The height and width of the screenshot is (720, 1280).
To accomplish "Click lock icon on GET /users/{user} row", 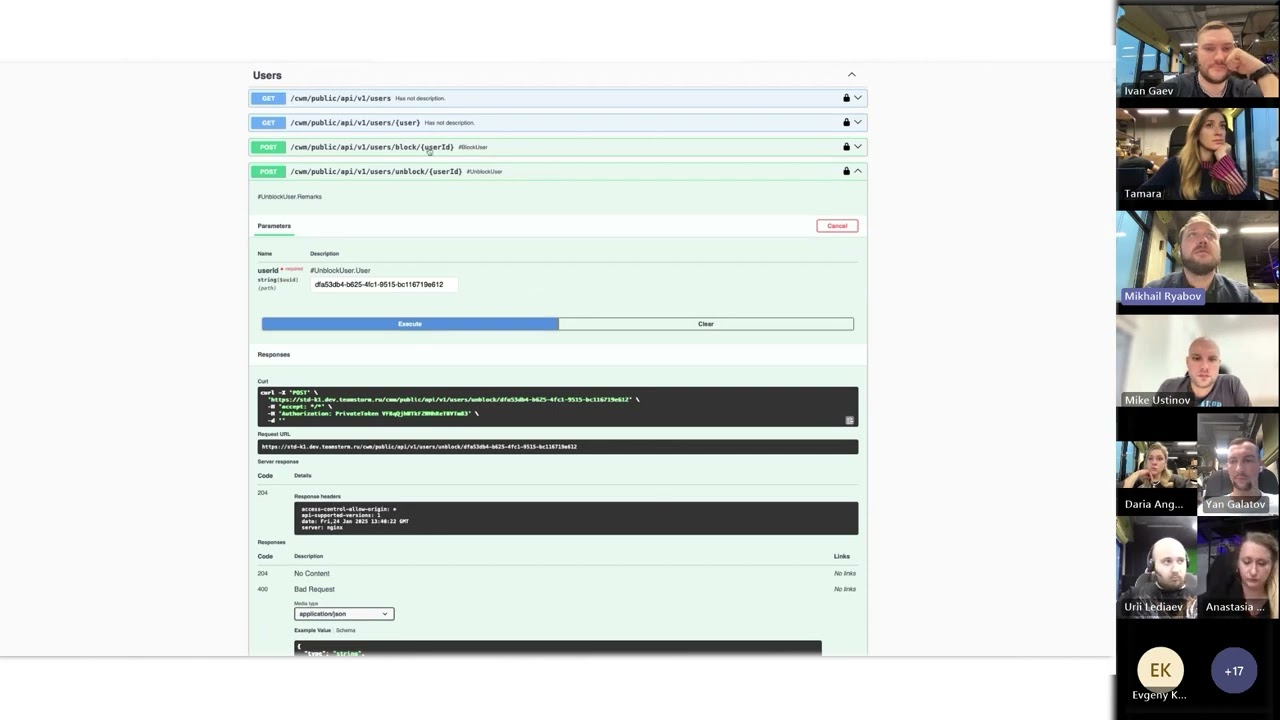I will coord(846,122).
